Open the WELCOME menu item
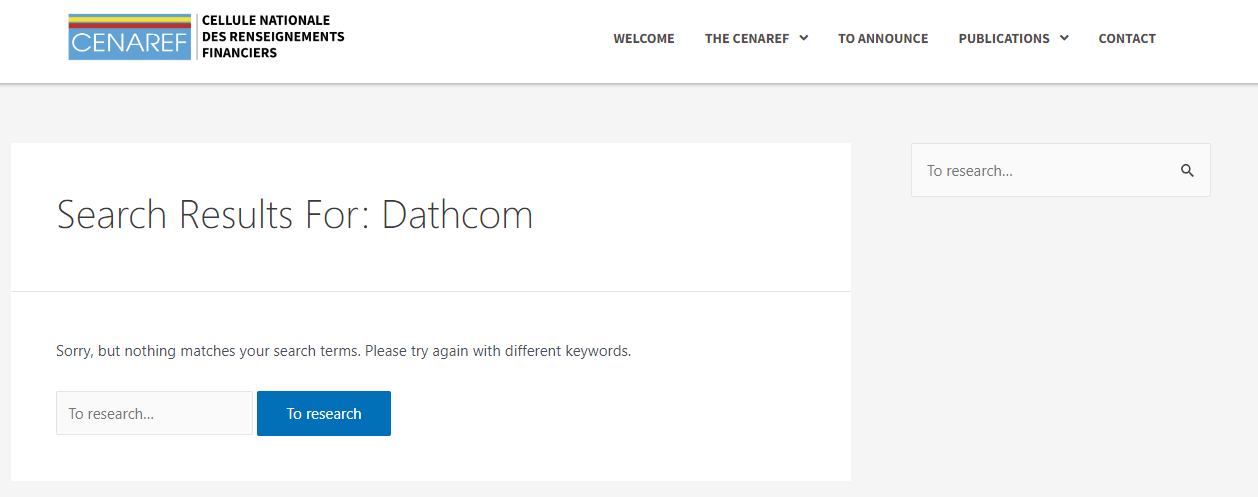 644,38
